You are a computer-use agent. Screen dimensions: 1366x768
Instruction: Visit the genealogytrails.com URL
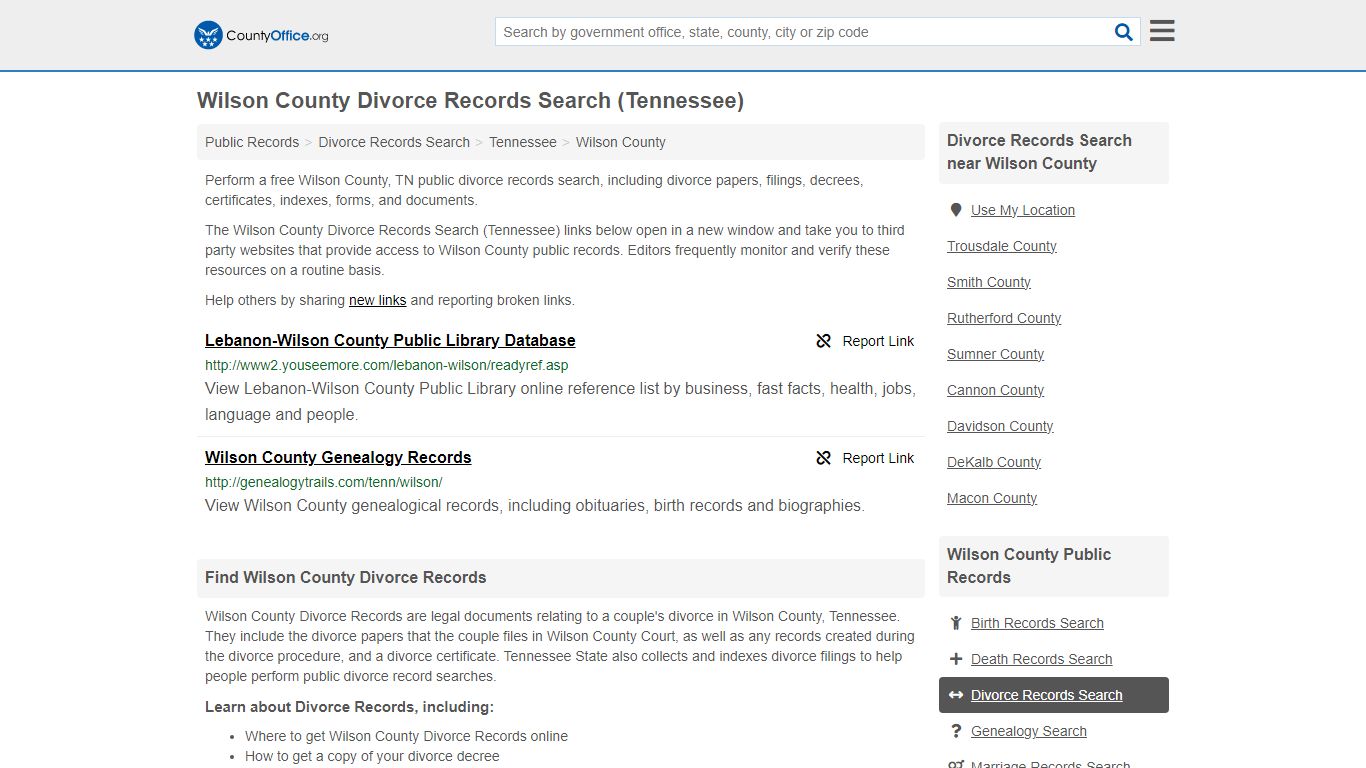pos(324,482)
